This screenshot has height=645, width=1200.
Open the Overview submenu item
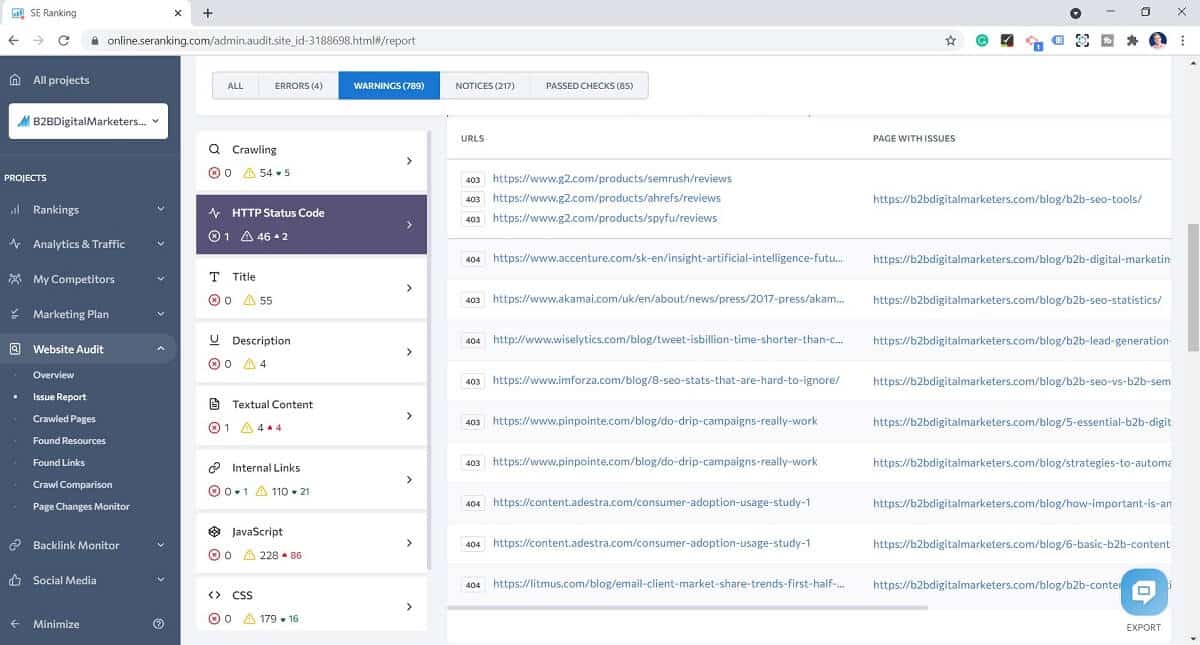coord(54,375)
